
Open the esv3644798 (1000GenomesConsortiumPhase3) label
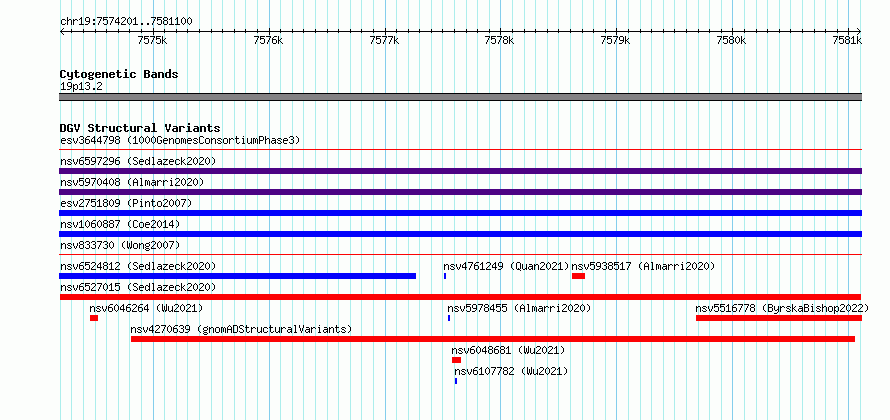(180, 140)
